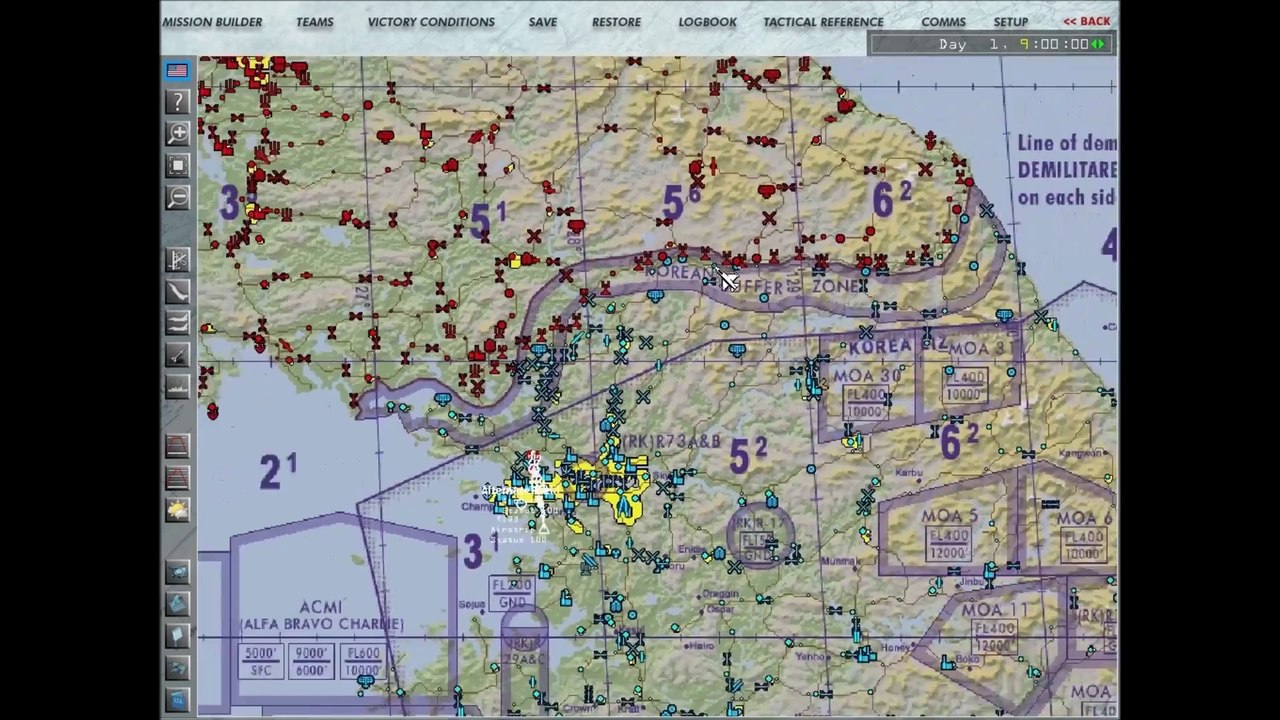Click the "MOA 30" map label
Viewport: 1280px width, 720px height.
point(867,376)
